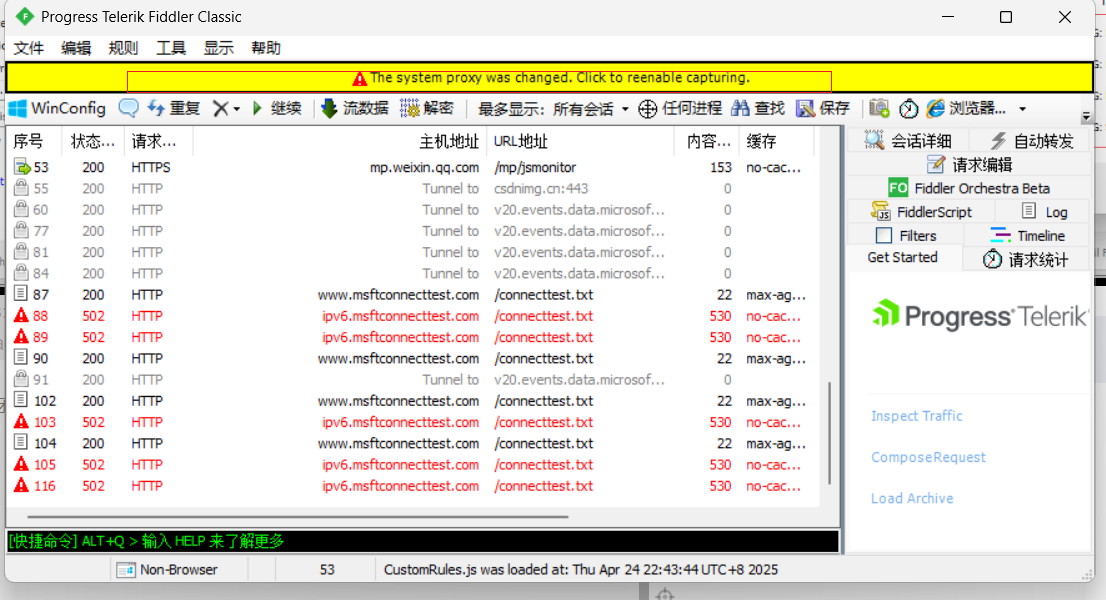Click the 继续 resume button
The image size is (1106, 600).
click(276, 109)
